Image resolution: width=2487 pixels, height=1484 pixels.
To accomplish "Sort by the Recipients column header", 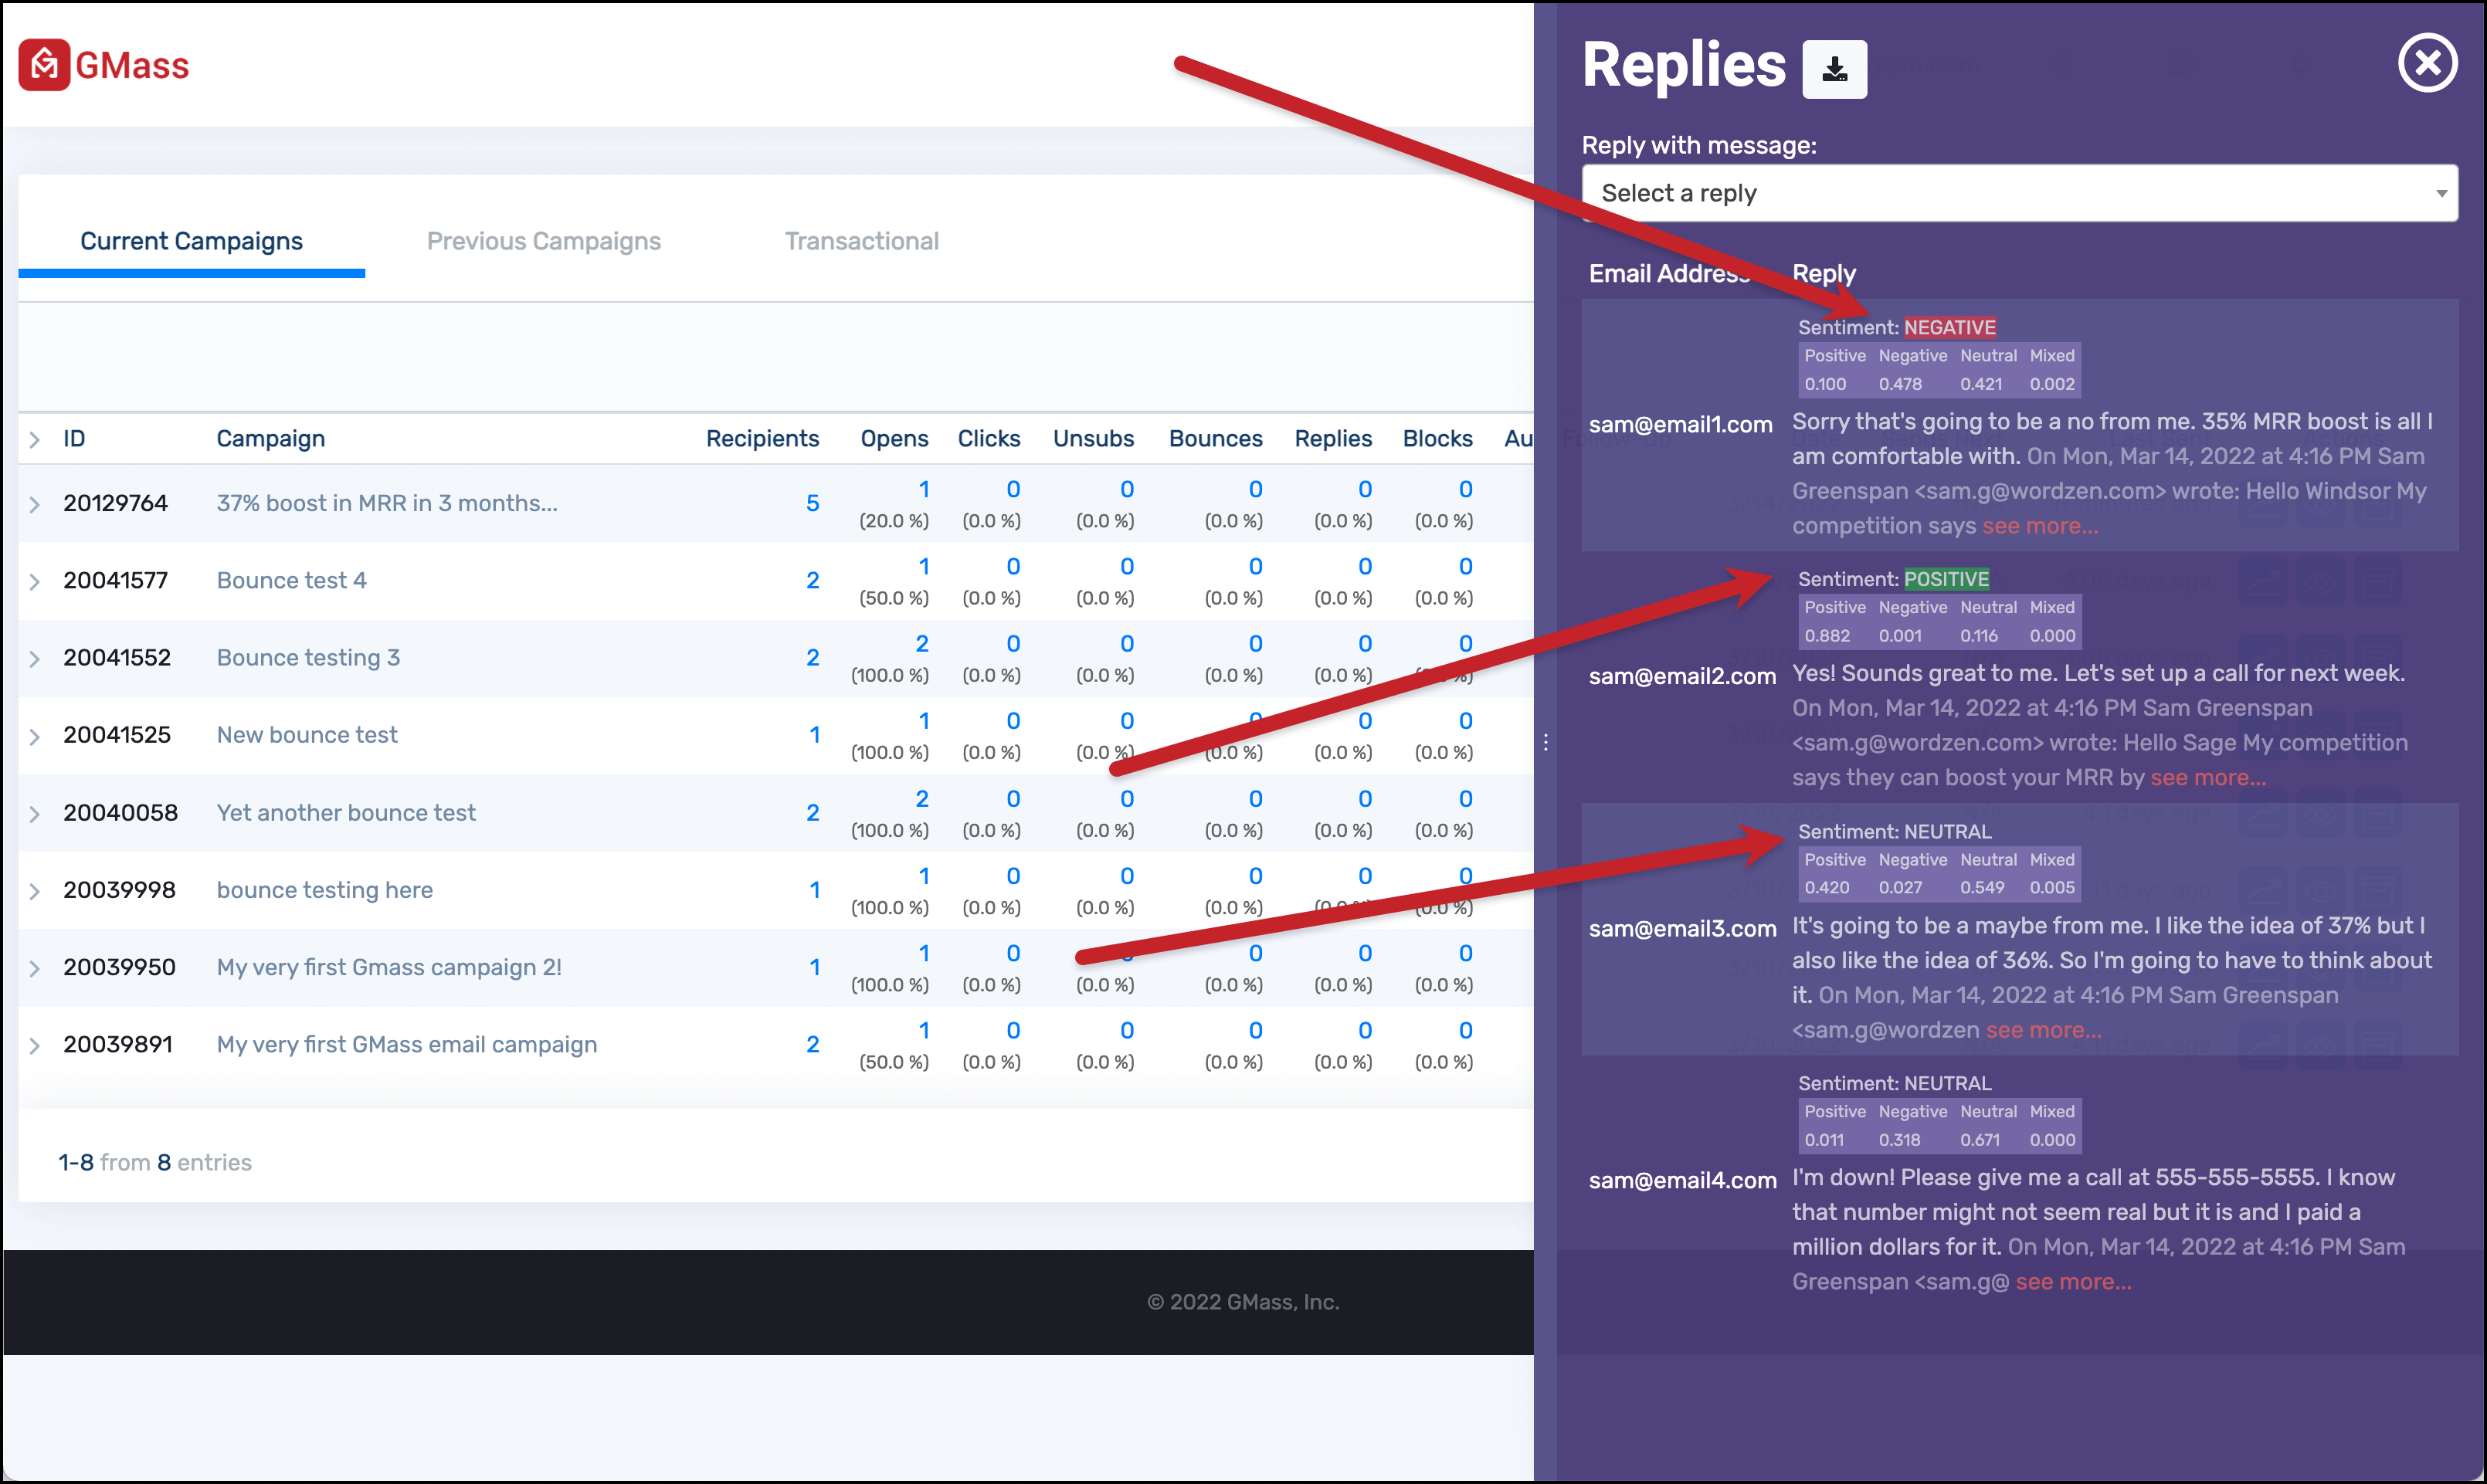I will [x=762, y=438].
